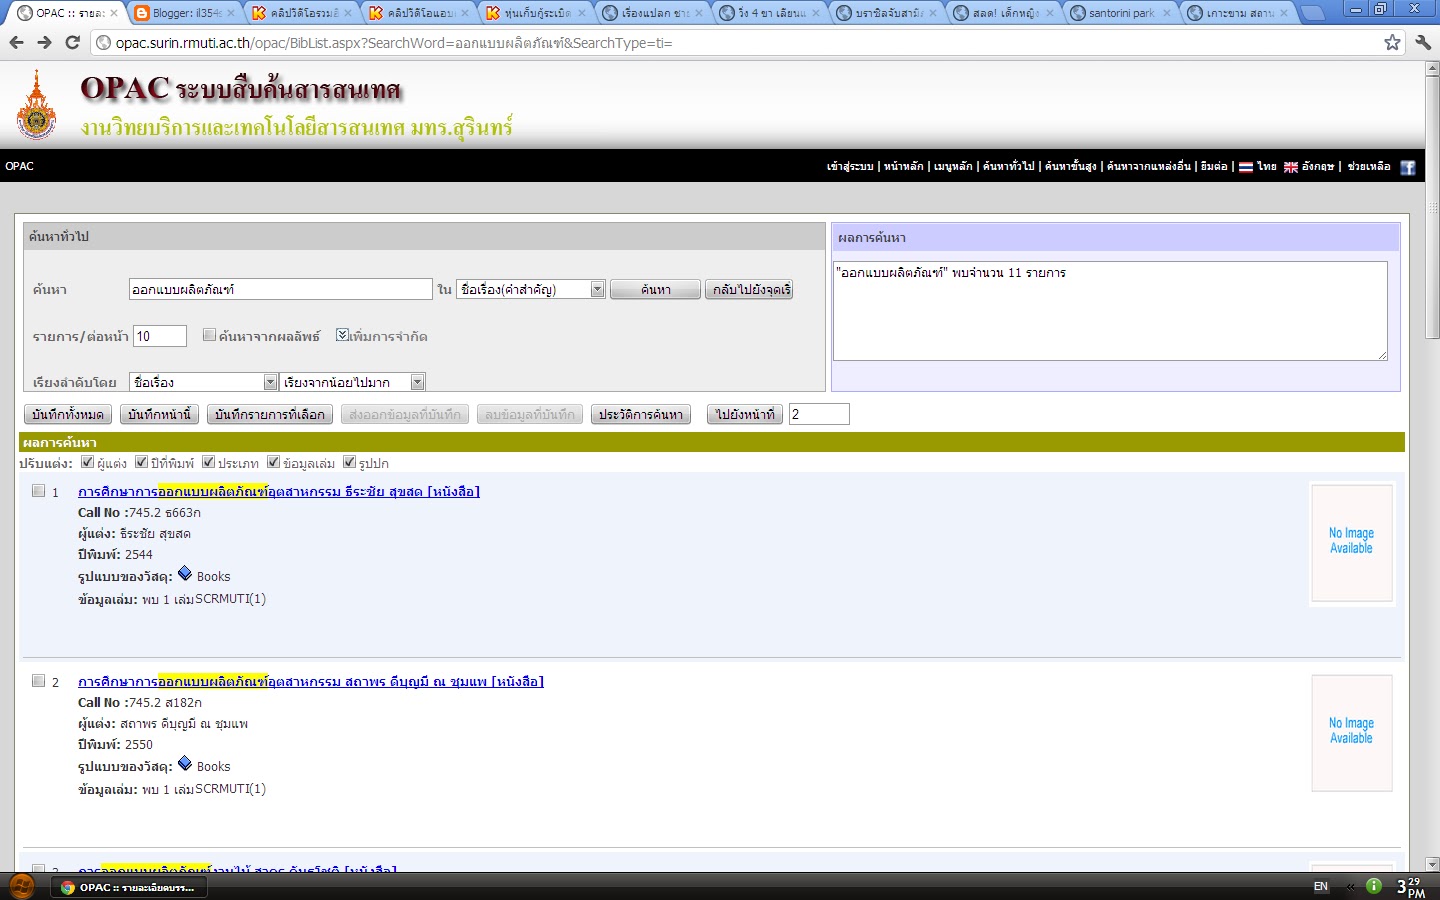Open the ชื่อเรื่อง sort-by dropdown
Screen dimensions: 1440x900
(203, 382)
